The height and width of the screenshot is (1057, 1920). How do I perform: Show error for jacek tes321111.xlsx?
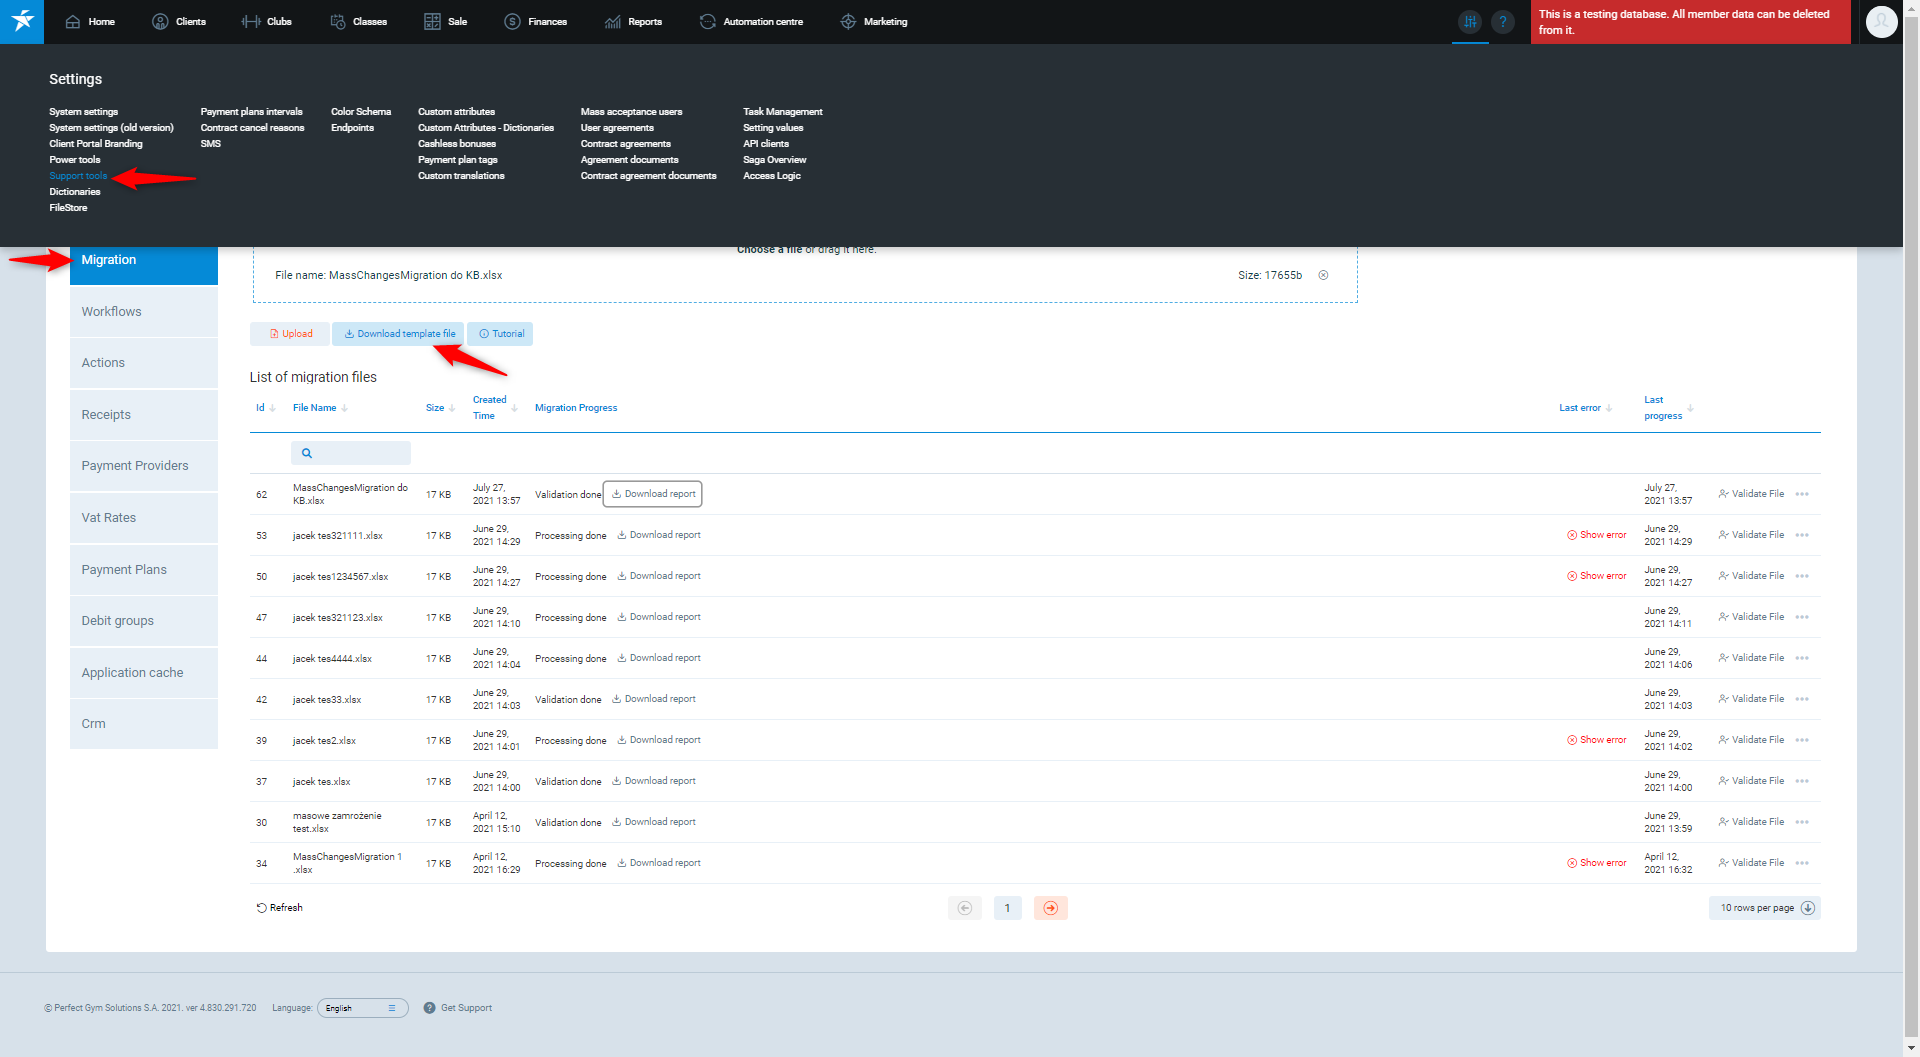1596,535
